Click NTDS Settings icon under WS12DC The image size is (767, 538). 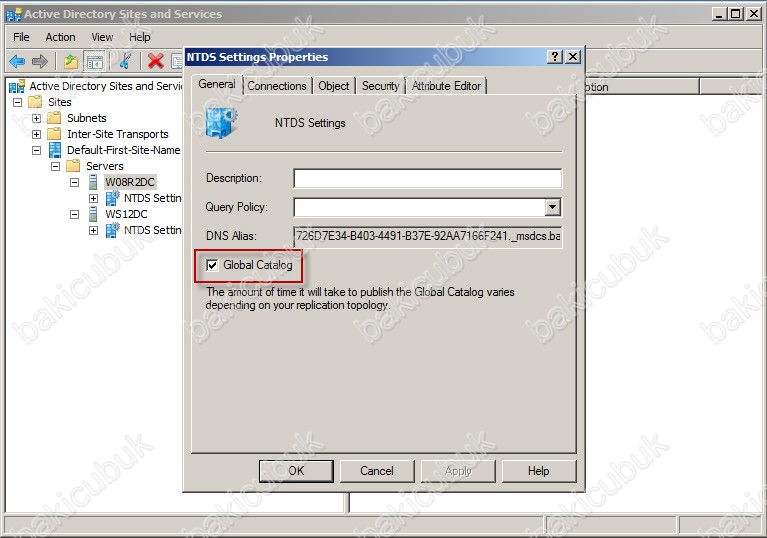pos(113,230)
